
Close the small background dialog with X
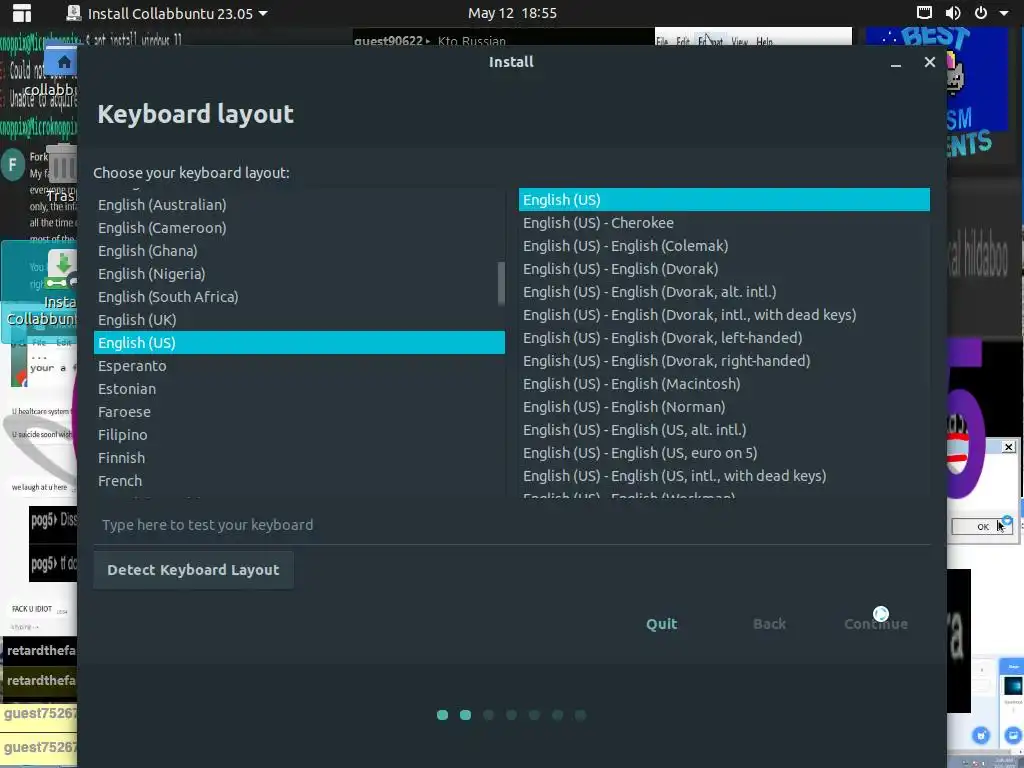point(1008,447)
